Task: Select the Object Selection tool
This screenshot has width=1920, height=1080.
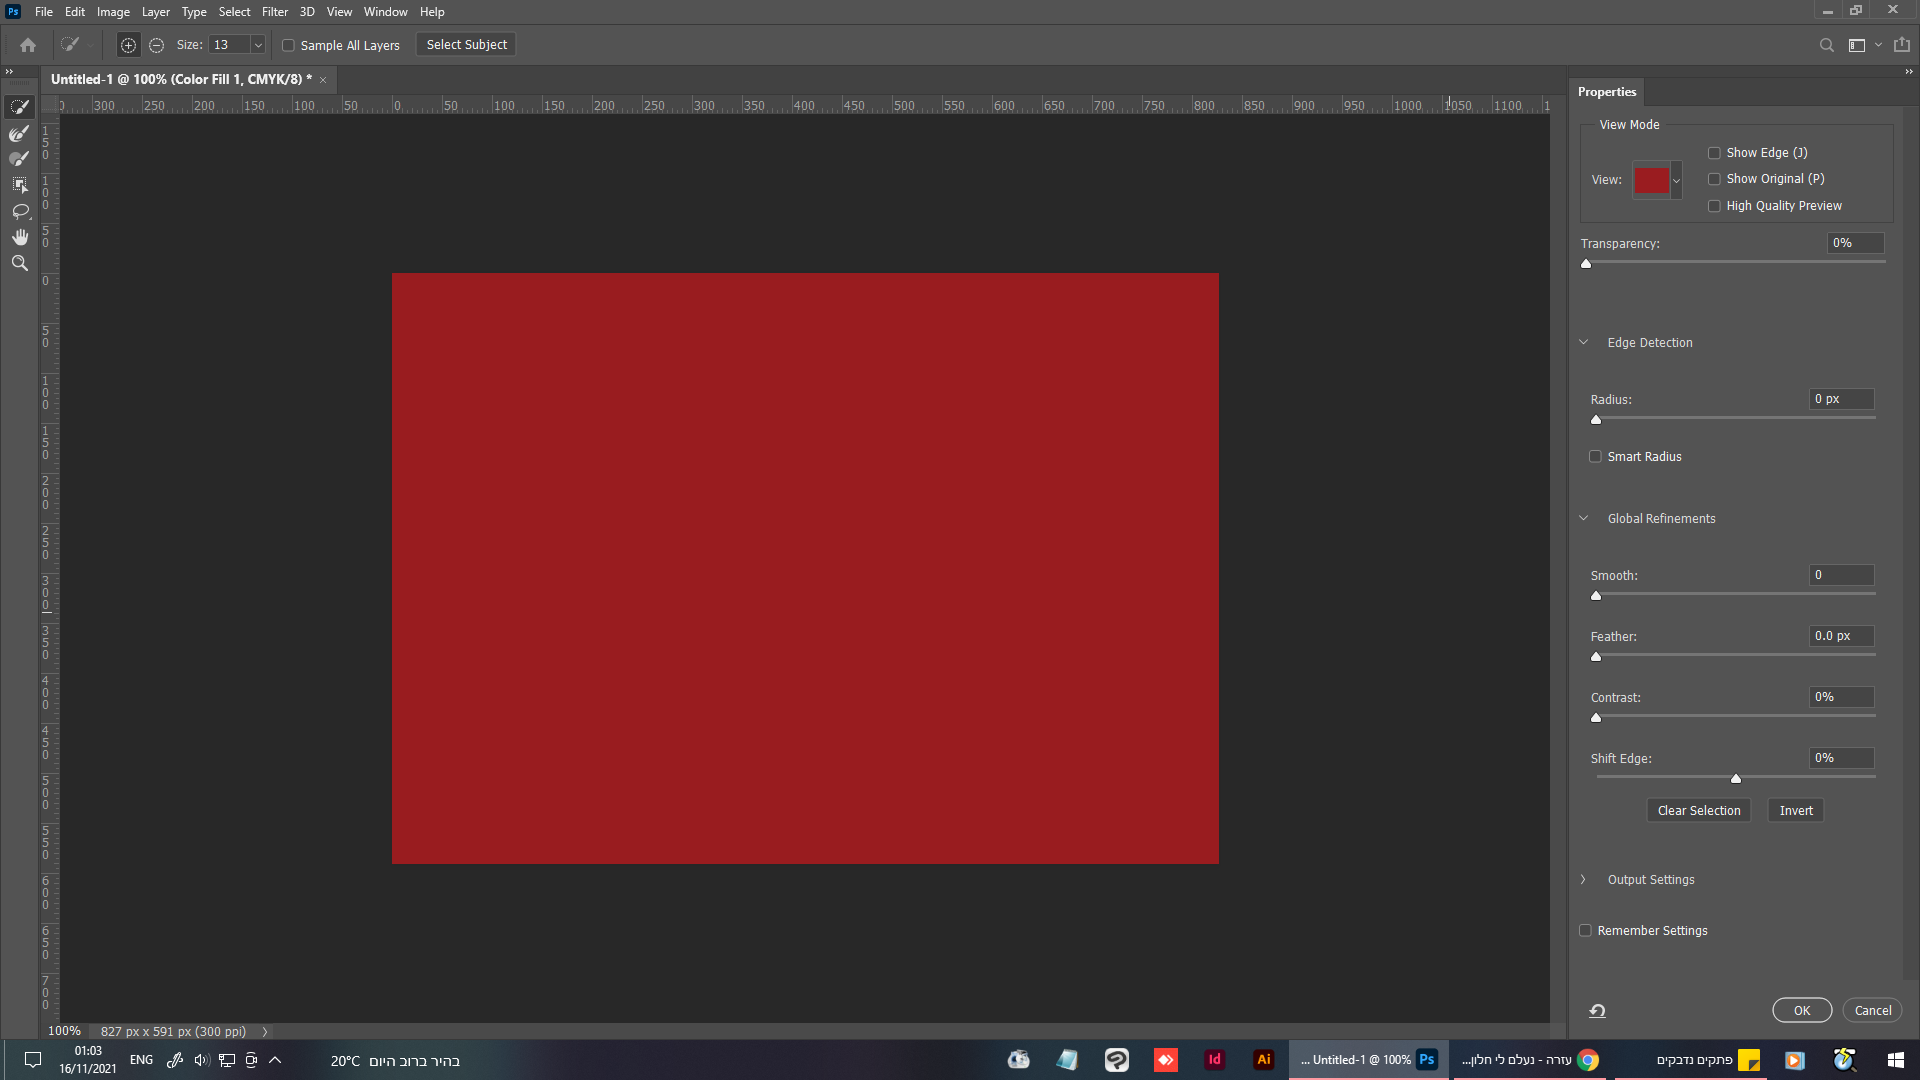Action: point(19,185)
